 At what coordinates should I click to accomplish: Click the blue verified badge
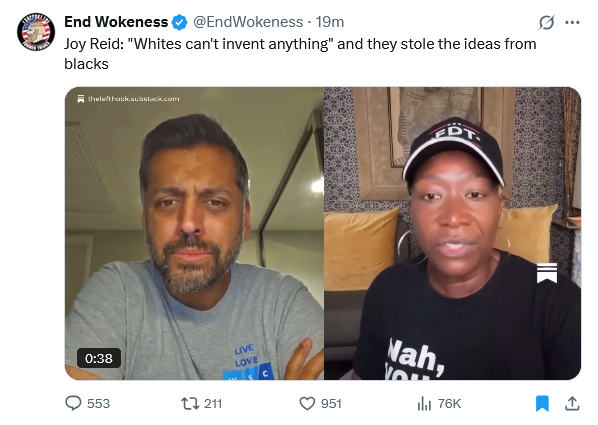pos(179,22)
